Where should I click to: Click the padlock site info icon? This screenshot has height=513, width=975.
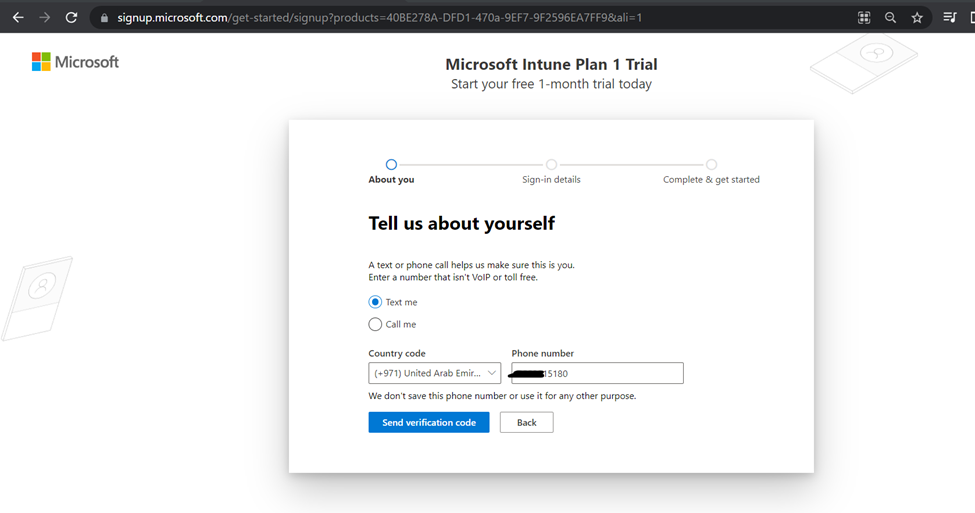coord(104,18)
